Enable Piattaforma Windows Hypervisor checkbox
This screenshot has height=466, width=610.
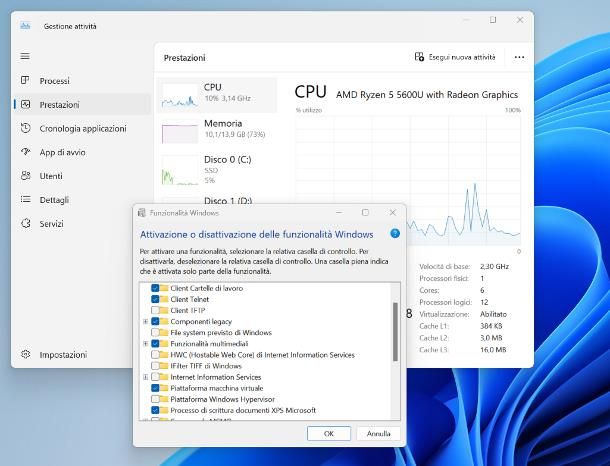155,399
